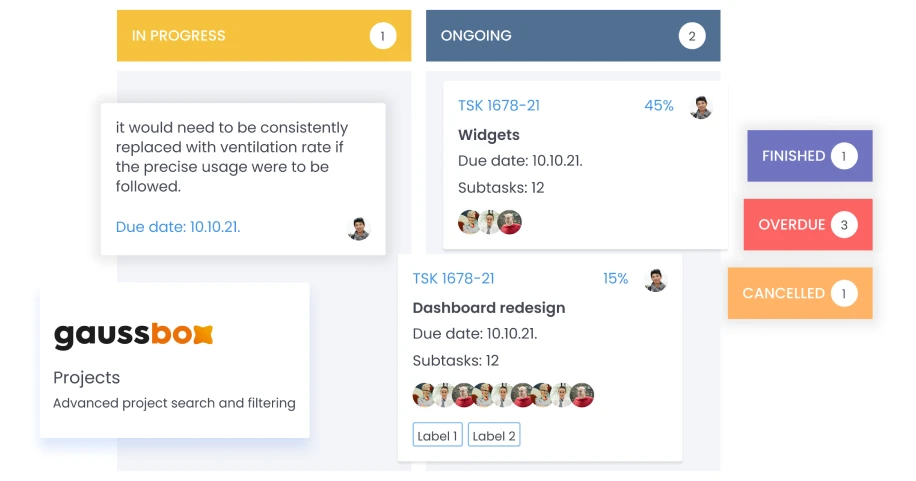Click the In Progress count badge
The image size is (916, 481).
[382, 36]
